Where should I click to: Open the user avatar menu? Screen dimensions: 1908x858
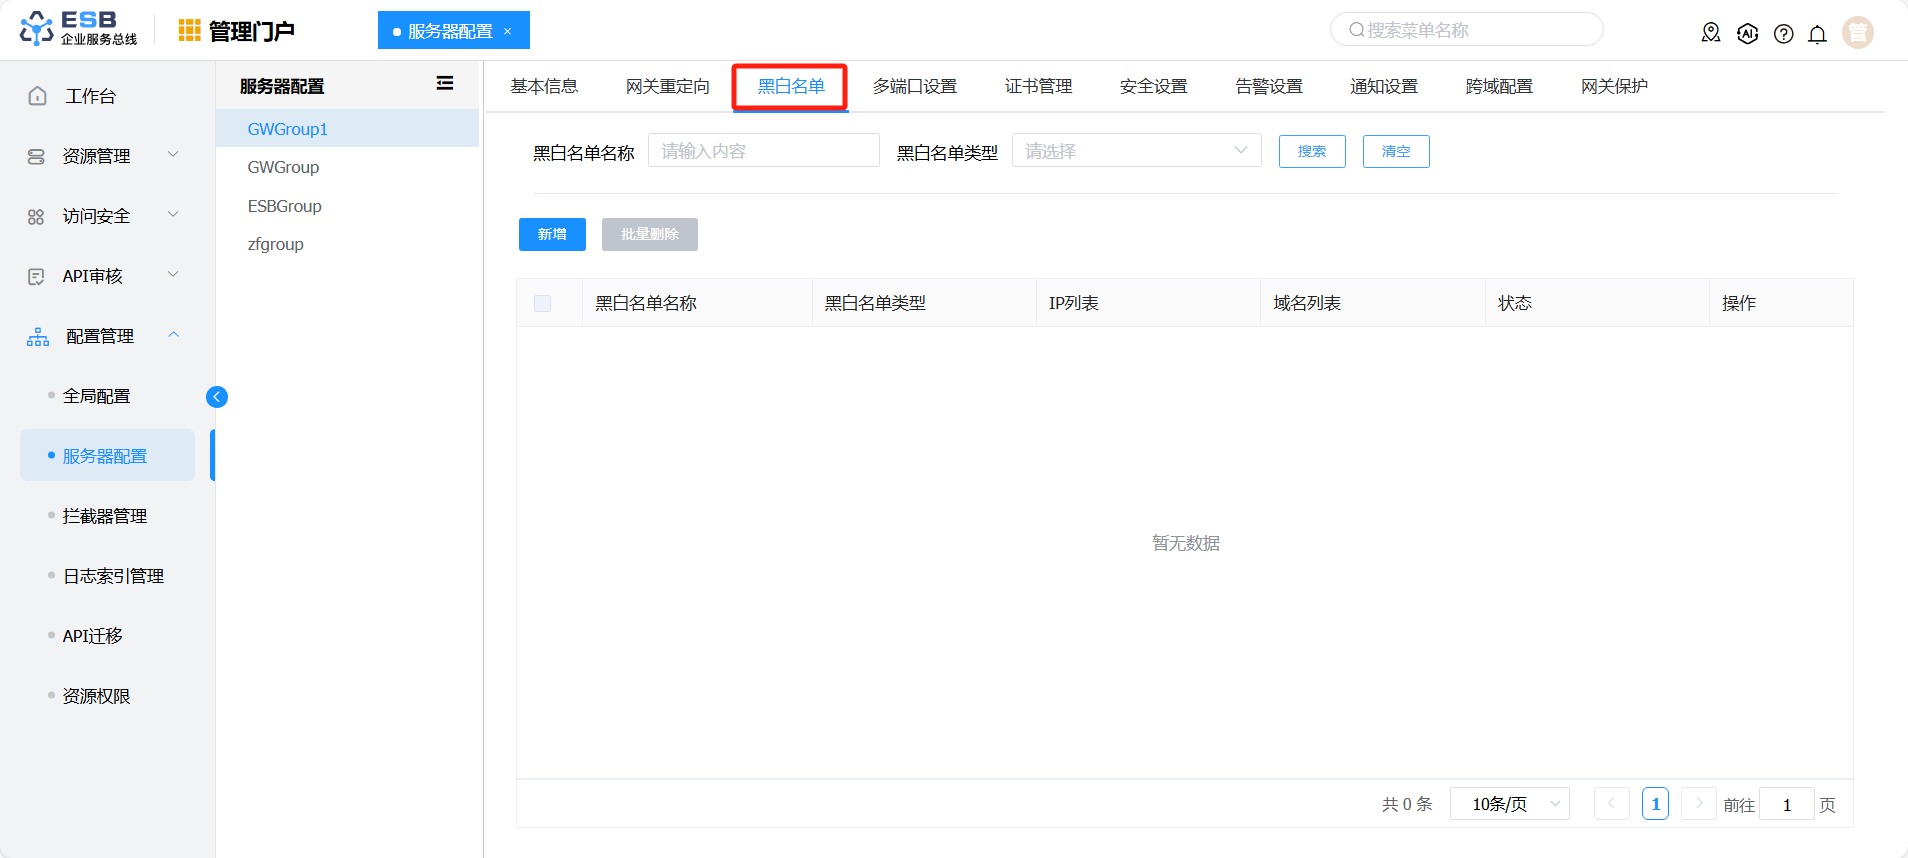1858,32
